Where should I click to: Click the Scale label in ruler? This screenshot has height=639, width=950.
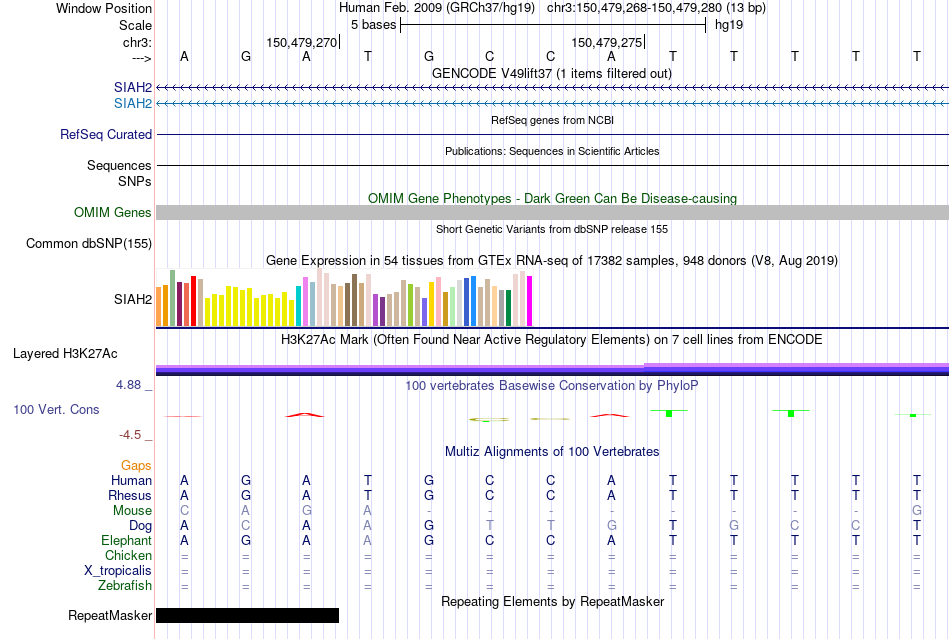[135, 25]
